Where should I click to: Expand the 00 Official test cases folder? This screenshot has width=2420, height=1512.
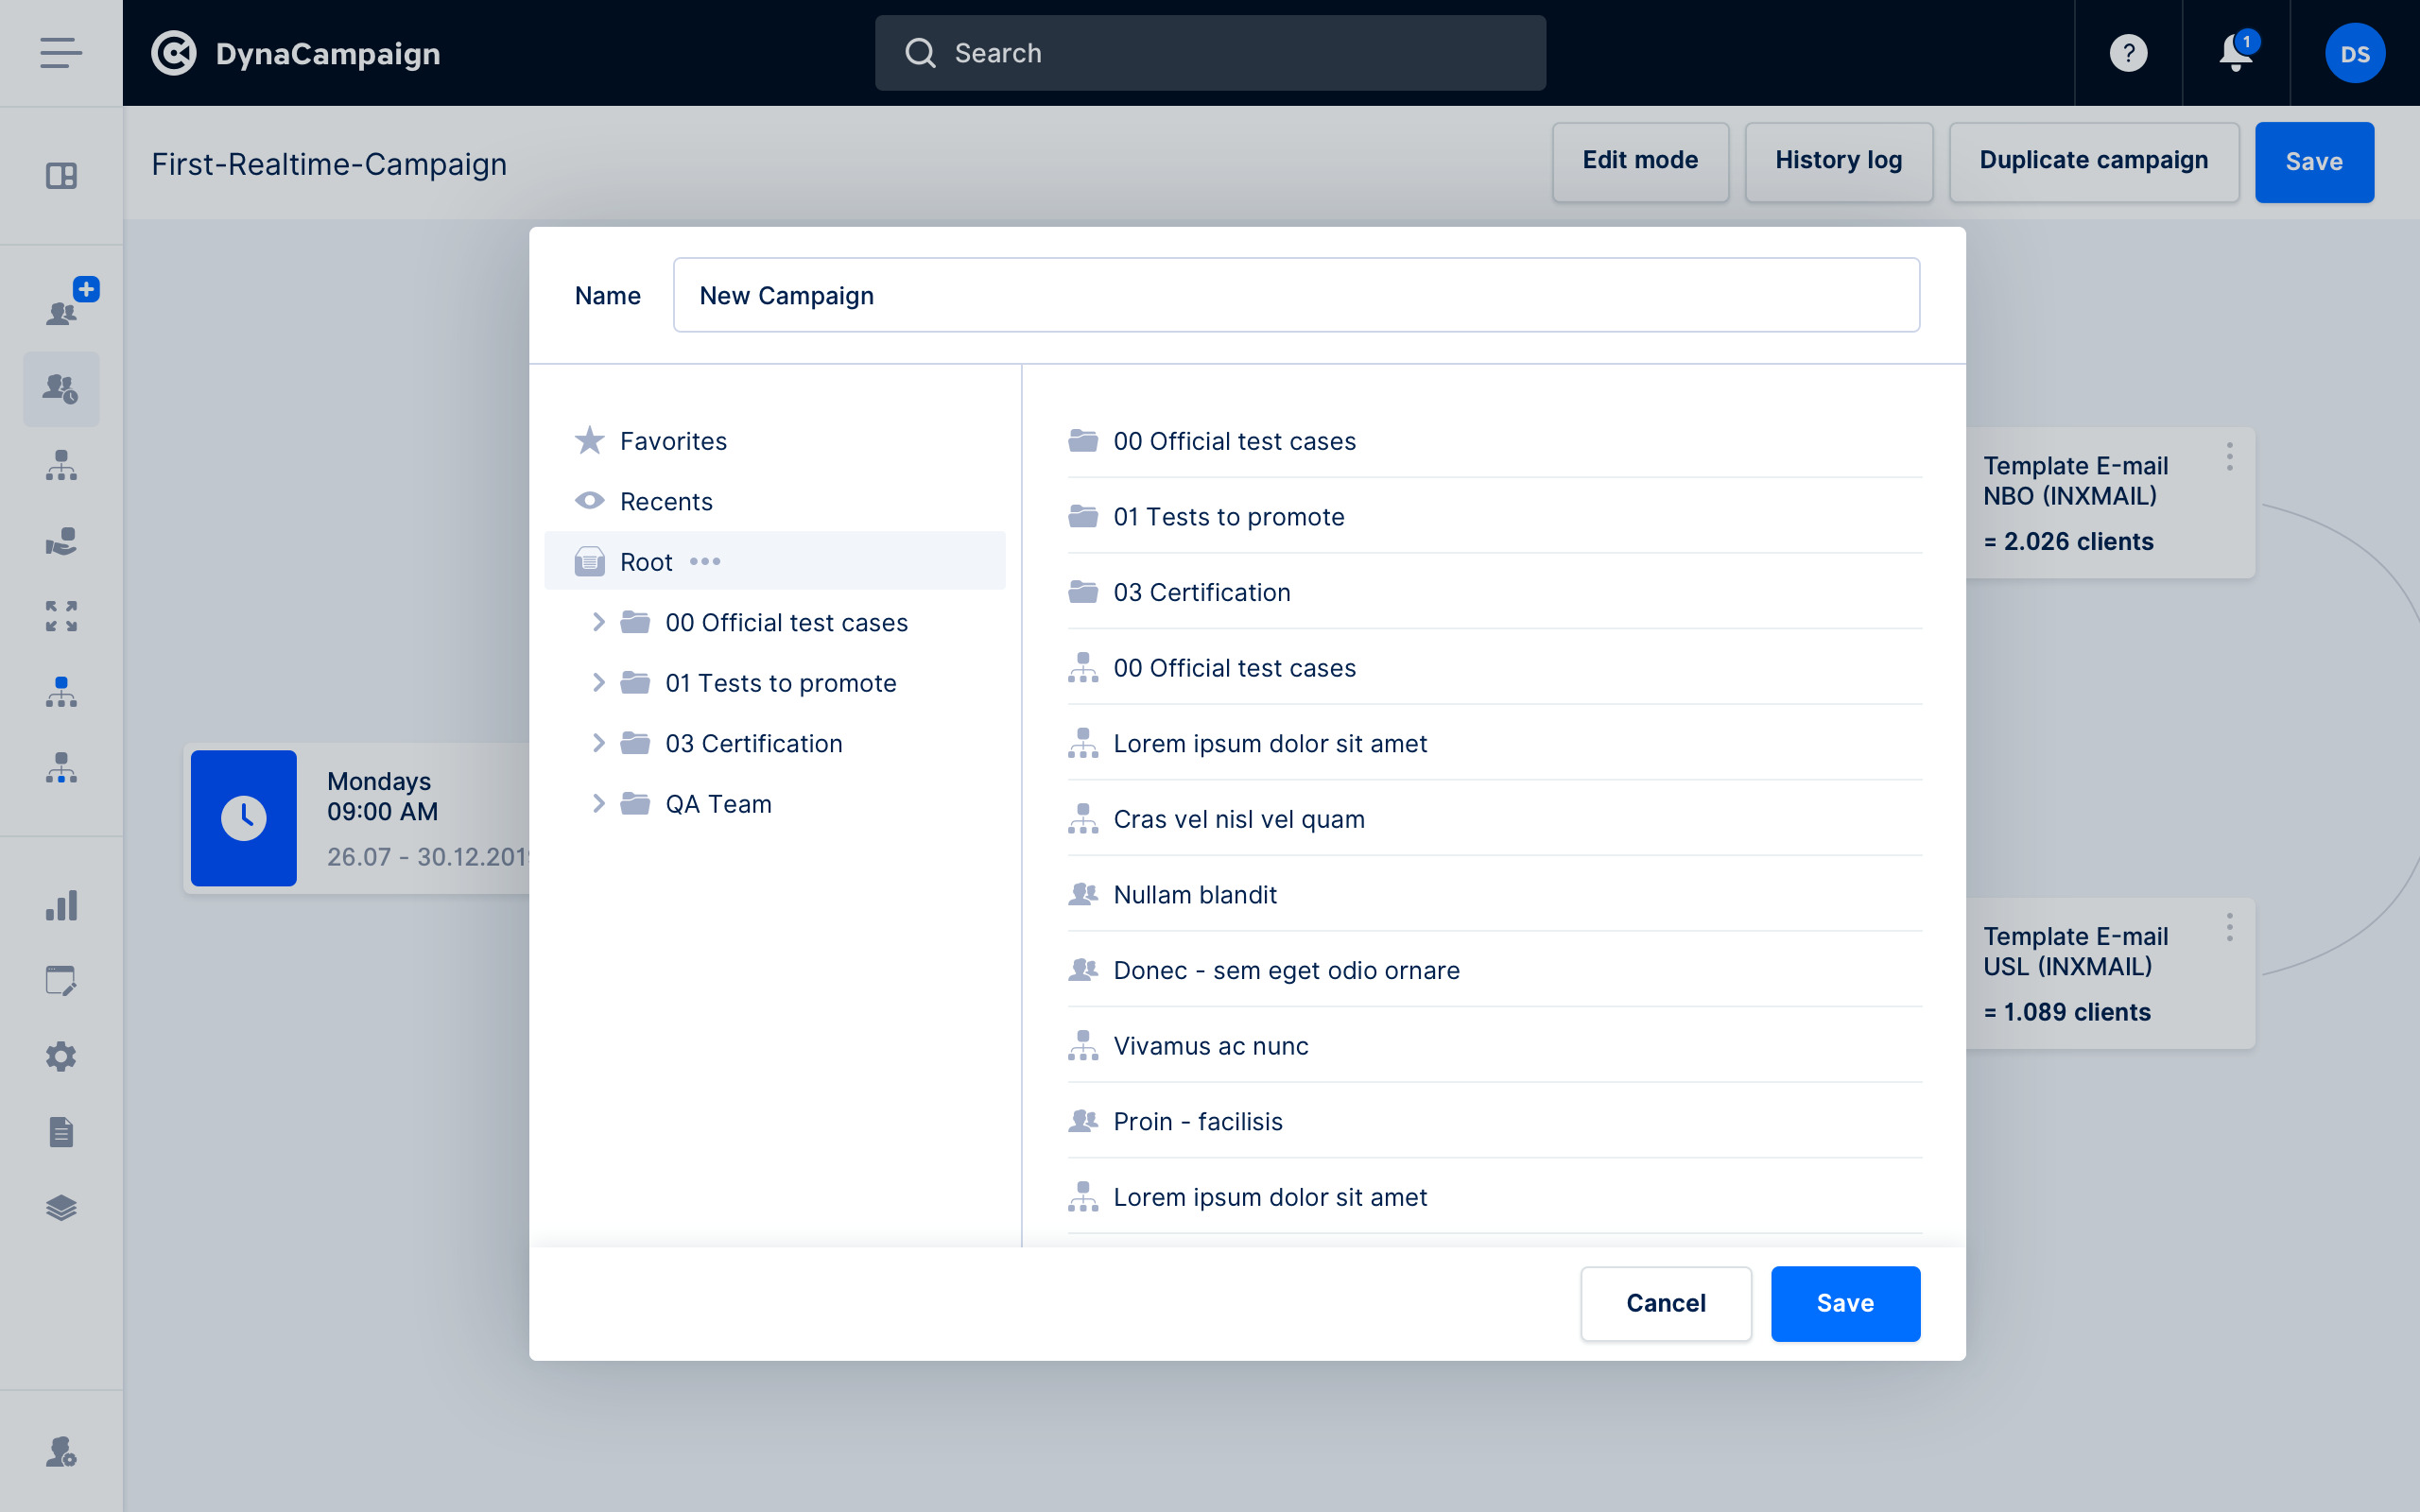[x=598, y=622]
